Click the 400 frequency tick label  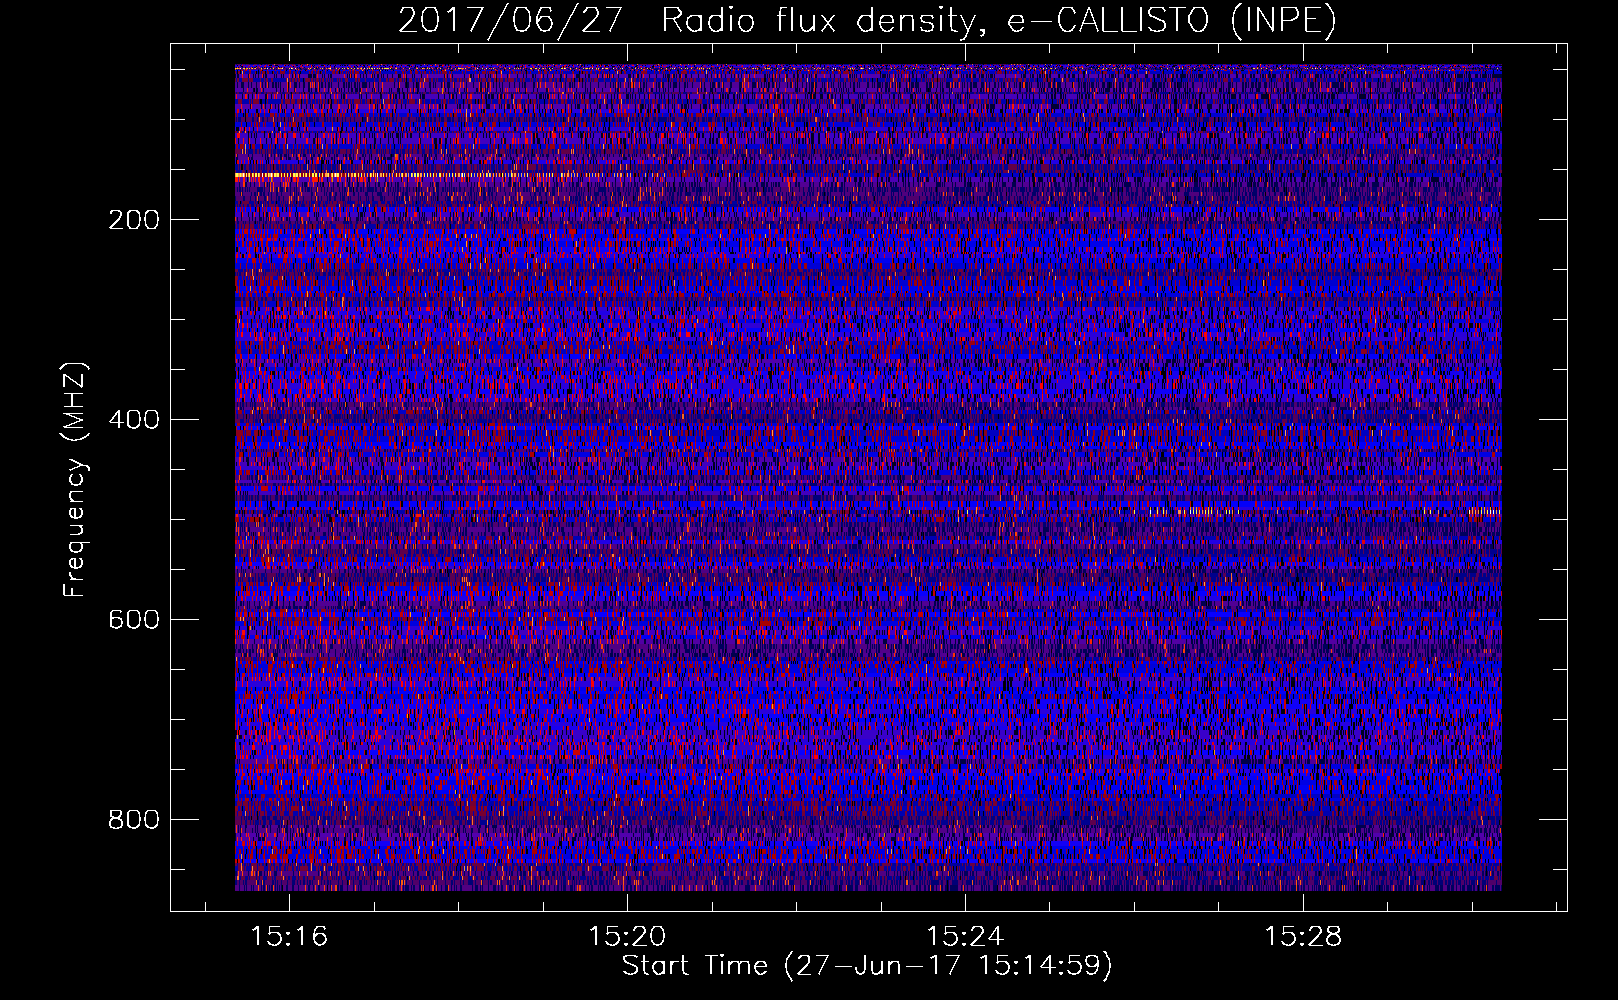click(x=134, y=420)
